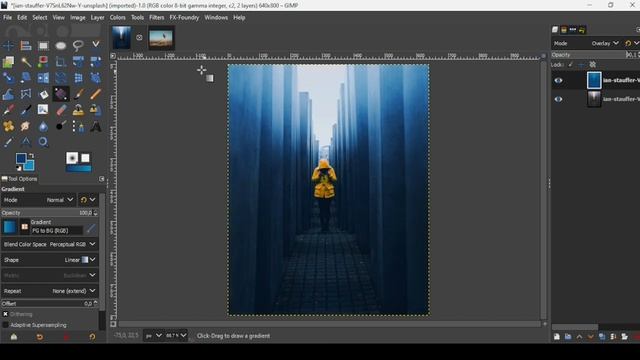Image resolution: width=640 pixels, height=360 pixels.
Task: Open the Repeat dropdown
Action: [50, 291]
